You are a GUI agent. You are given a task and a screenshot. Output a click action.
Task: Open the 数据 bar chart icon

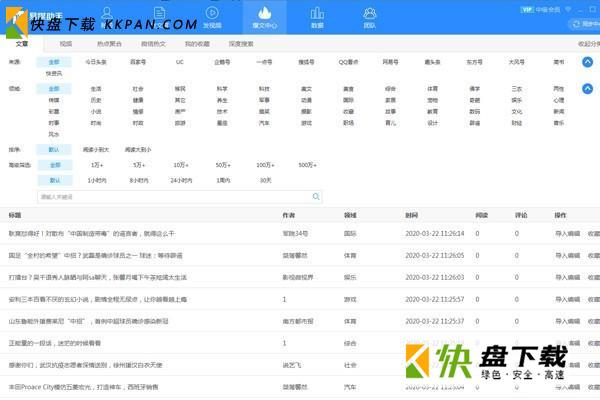317,13
